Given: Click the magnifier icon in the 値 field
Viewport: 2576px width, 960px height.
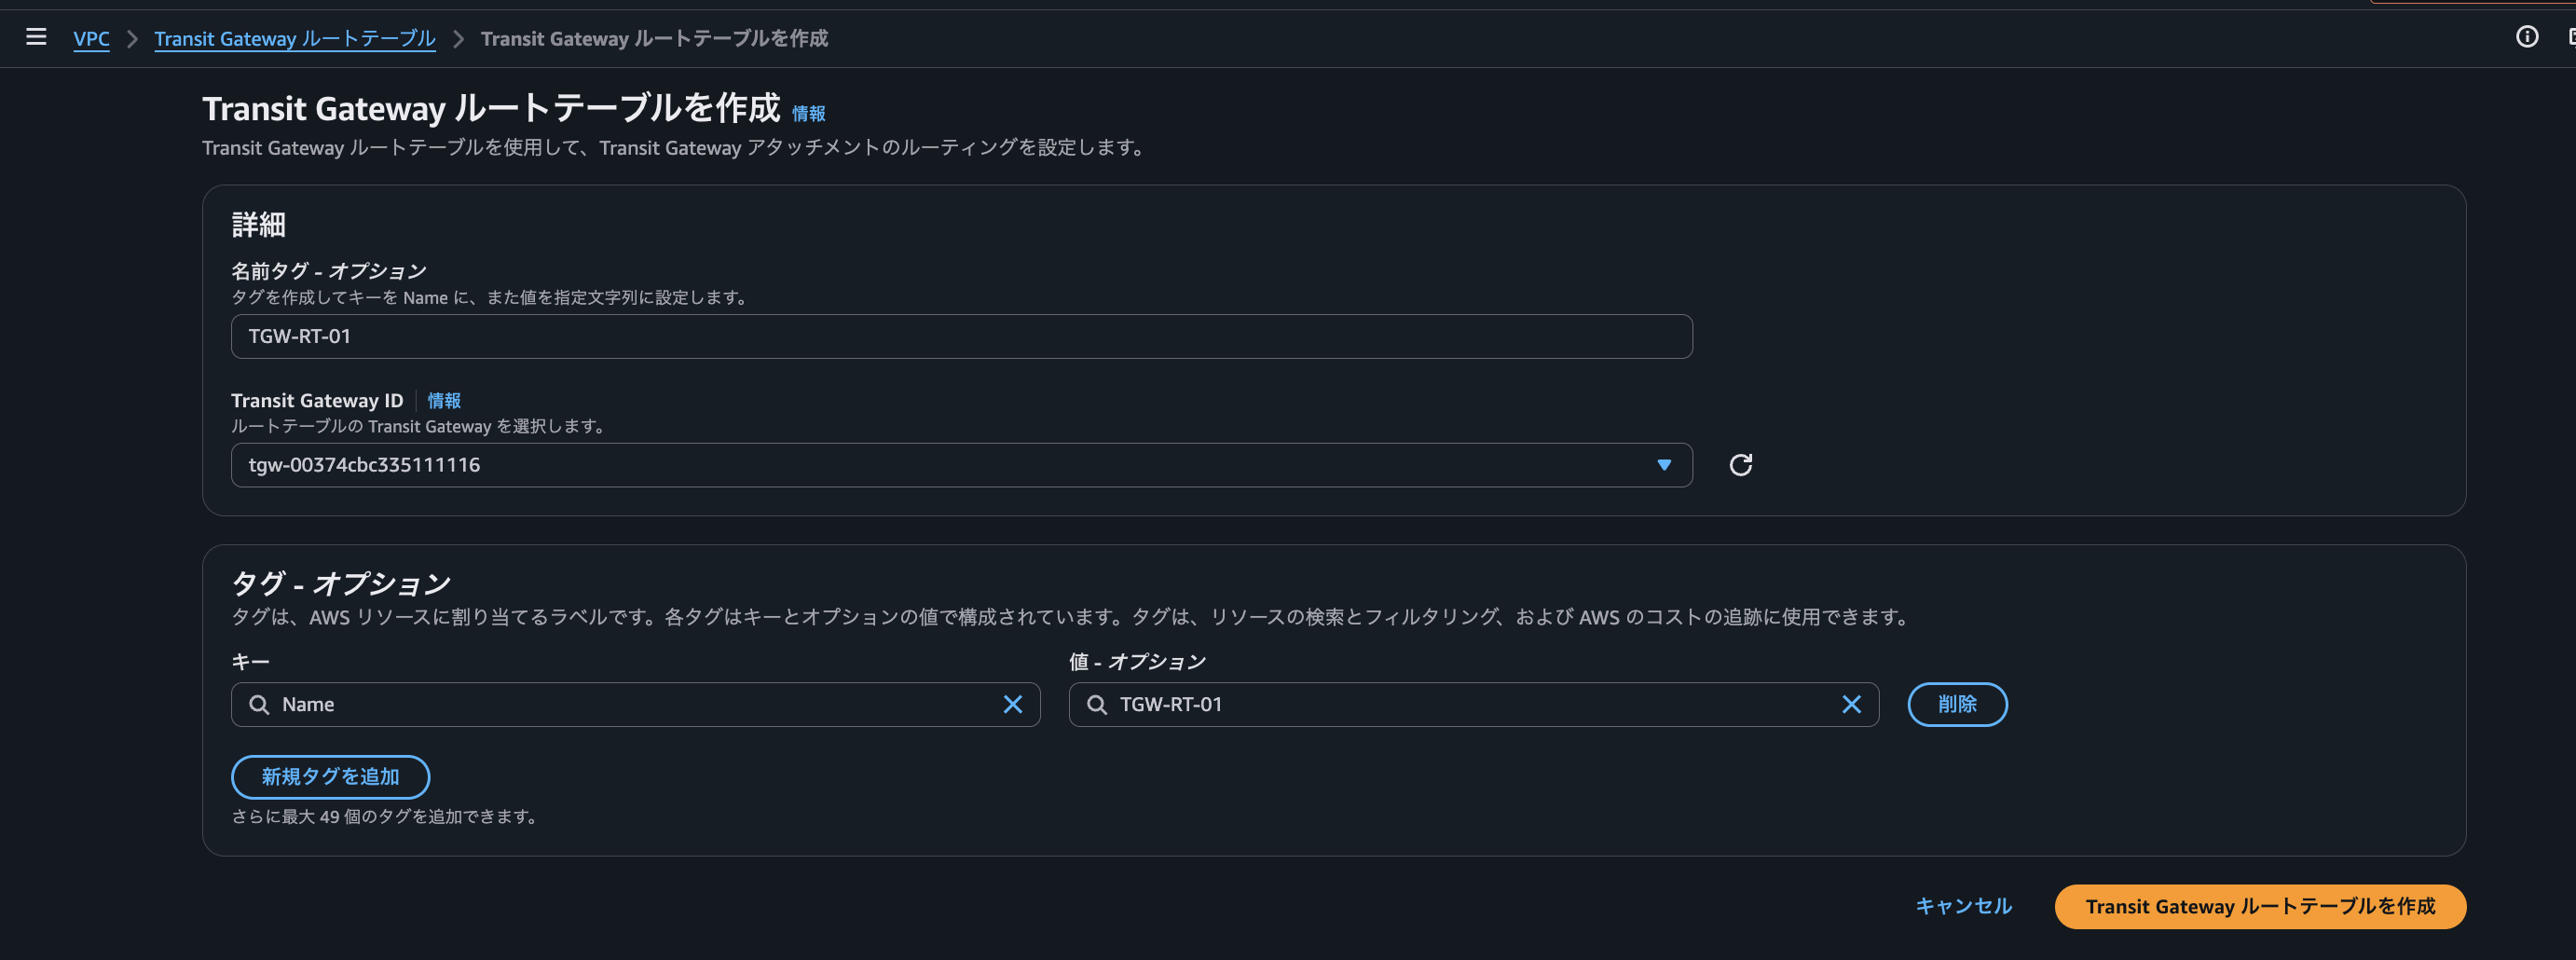Looking at the screenshot, I should click(x=1097, y=704).
